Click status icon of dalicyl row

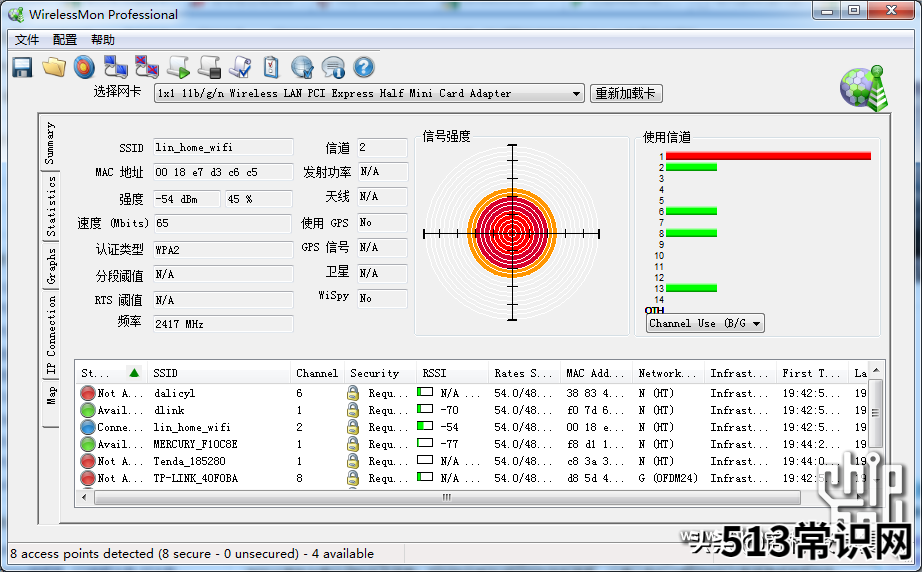pos(88,393)
